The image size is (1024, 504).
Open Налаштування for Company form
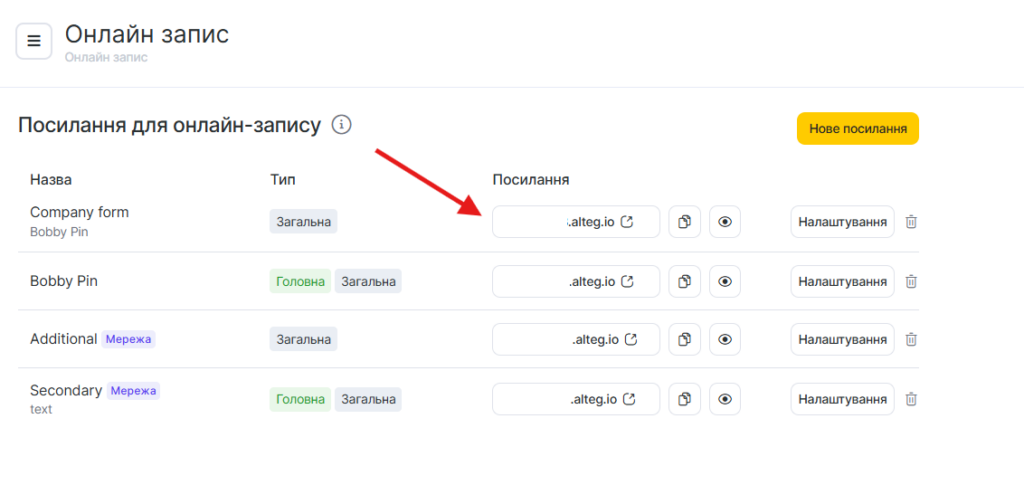coord(842,222)
